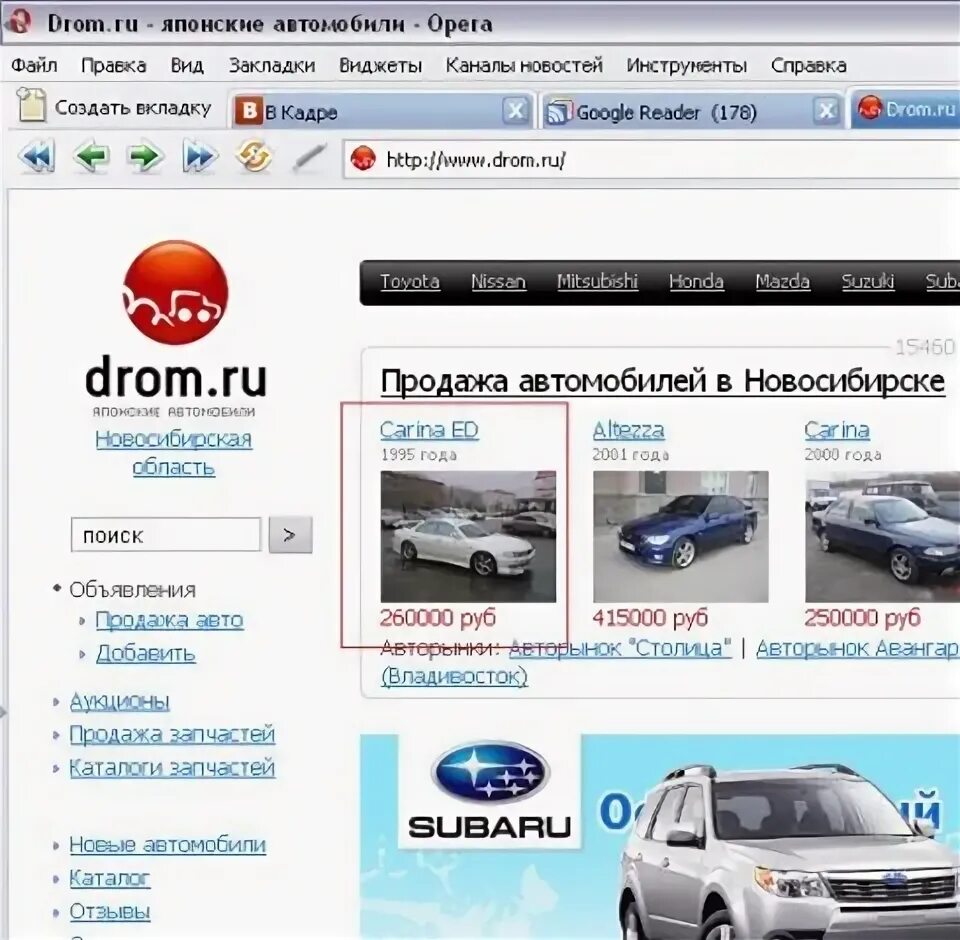960x940 pixels.
Task: Open the Правка menu
Action: coord(114,66)
